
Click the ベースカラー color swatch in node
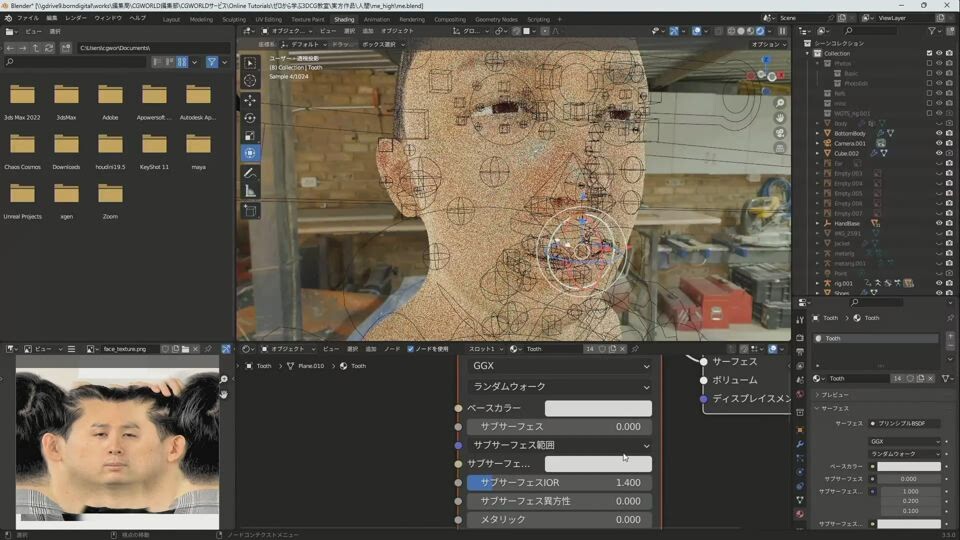(598, 408)
